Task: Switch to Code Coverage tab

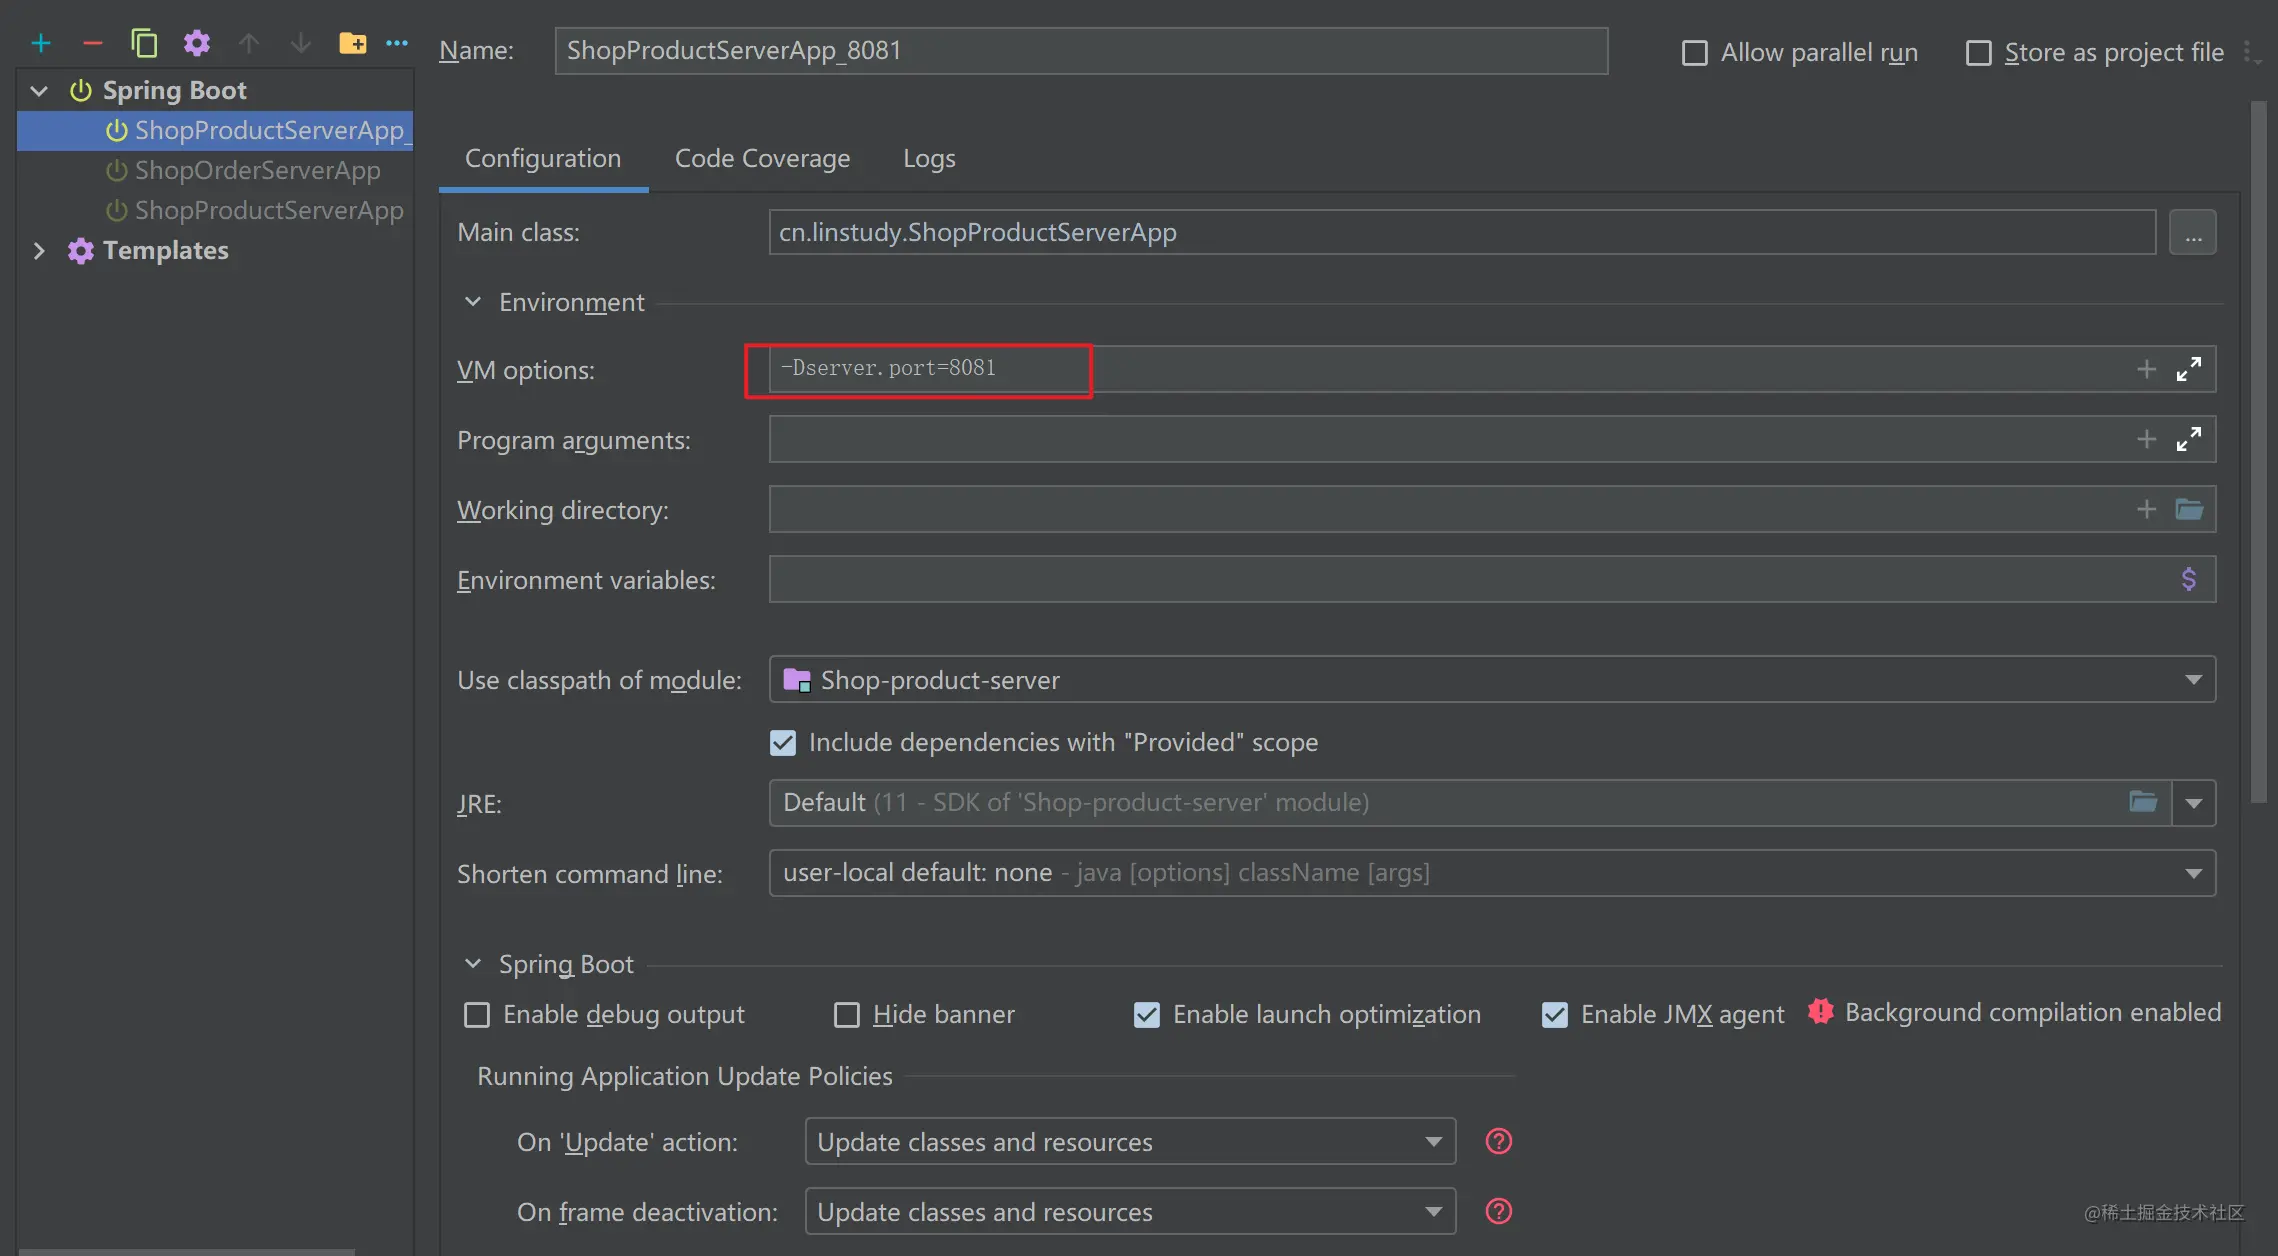Action: (762, 158)
